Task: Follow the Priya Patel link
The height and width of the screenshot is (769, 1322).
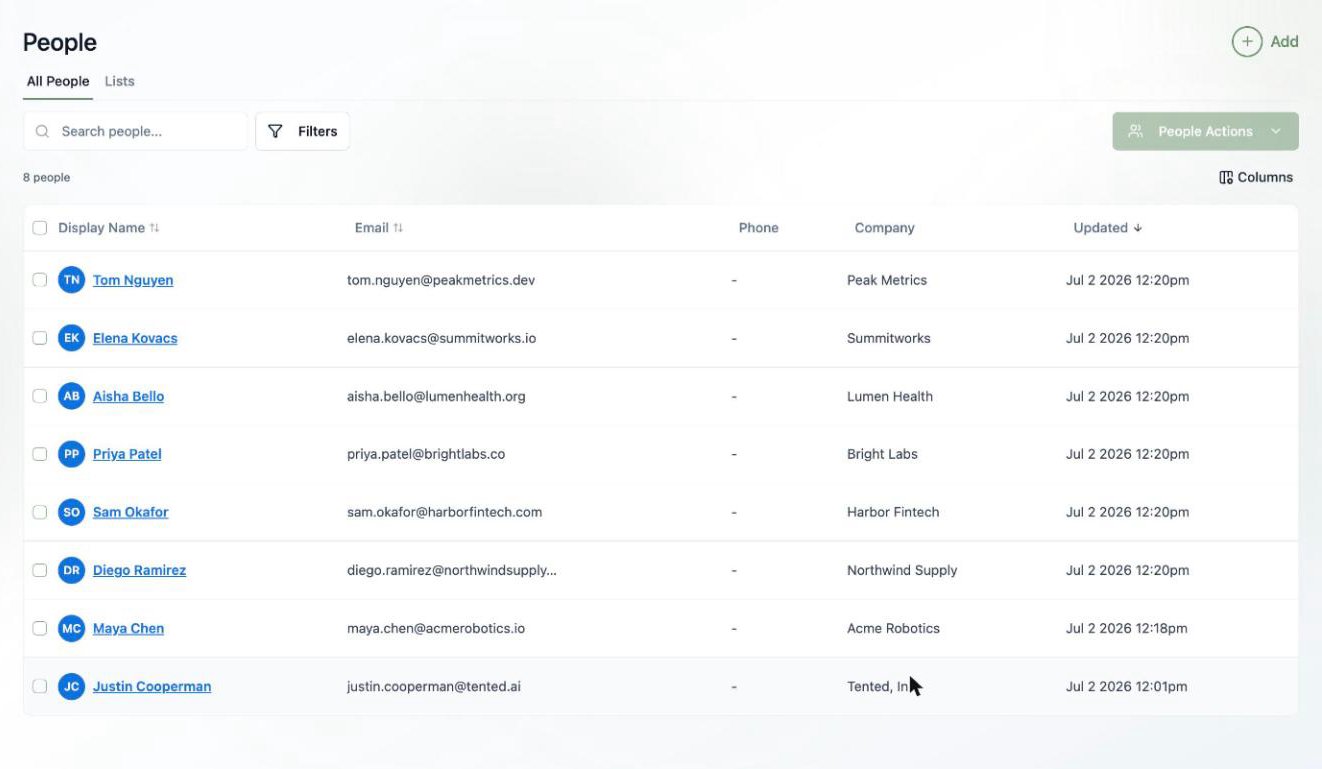Action: tap(127, 454)
